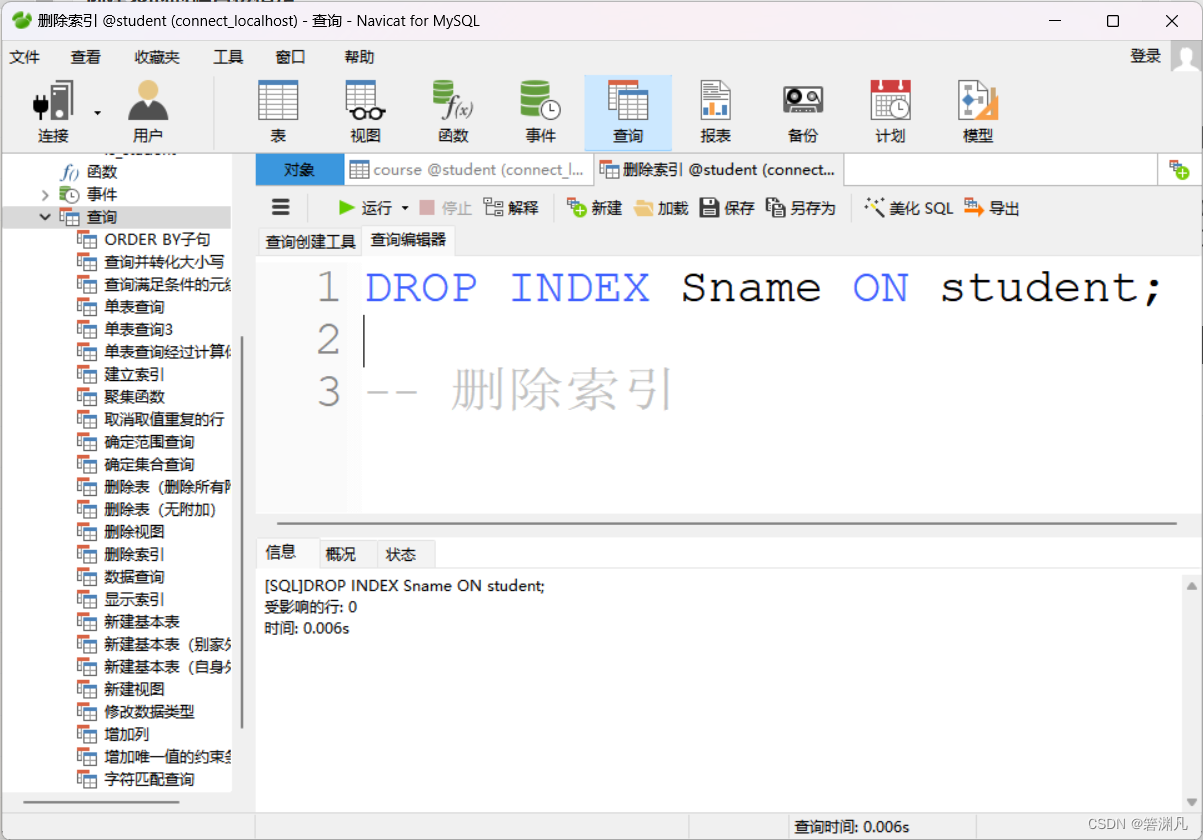Select 增加列 query item
This screenshot has height=840, width=1203.
tap(113, 734)
